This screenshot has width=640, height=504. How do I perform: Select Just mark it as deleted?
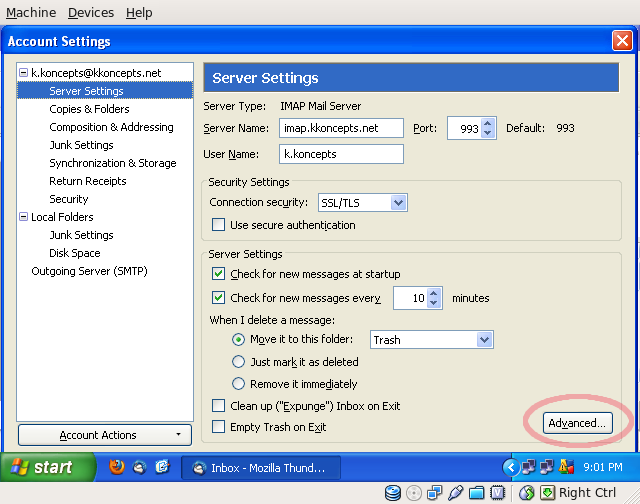pyautogui.click(x=238, y=362)
